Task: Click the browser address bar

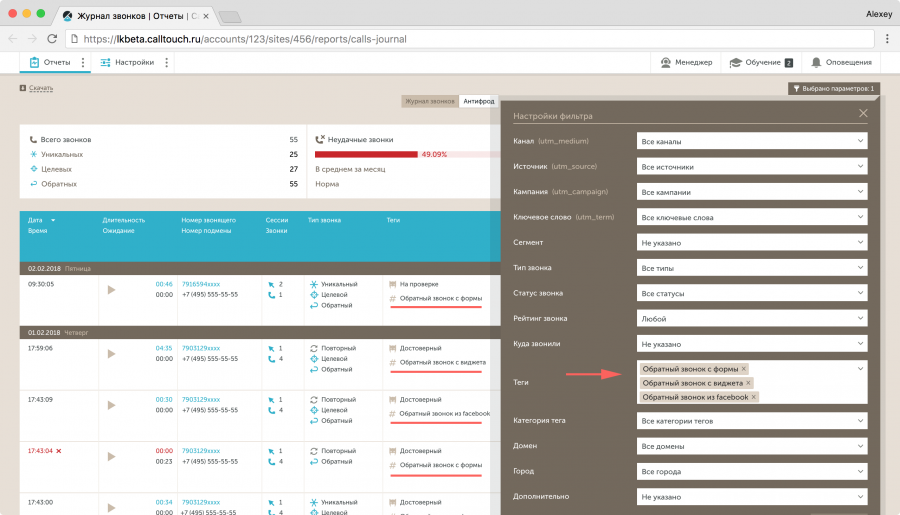Action: [x=450, y=39]
